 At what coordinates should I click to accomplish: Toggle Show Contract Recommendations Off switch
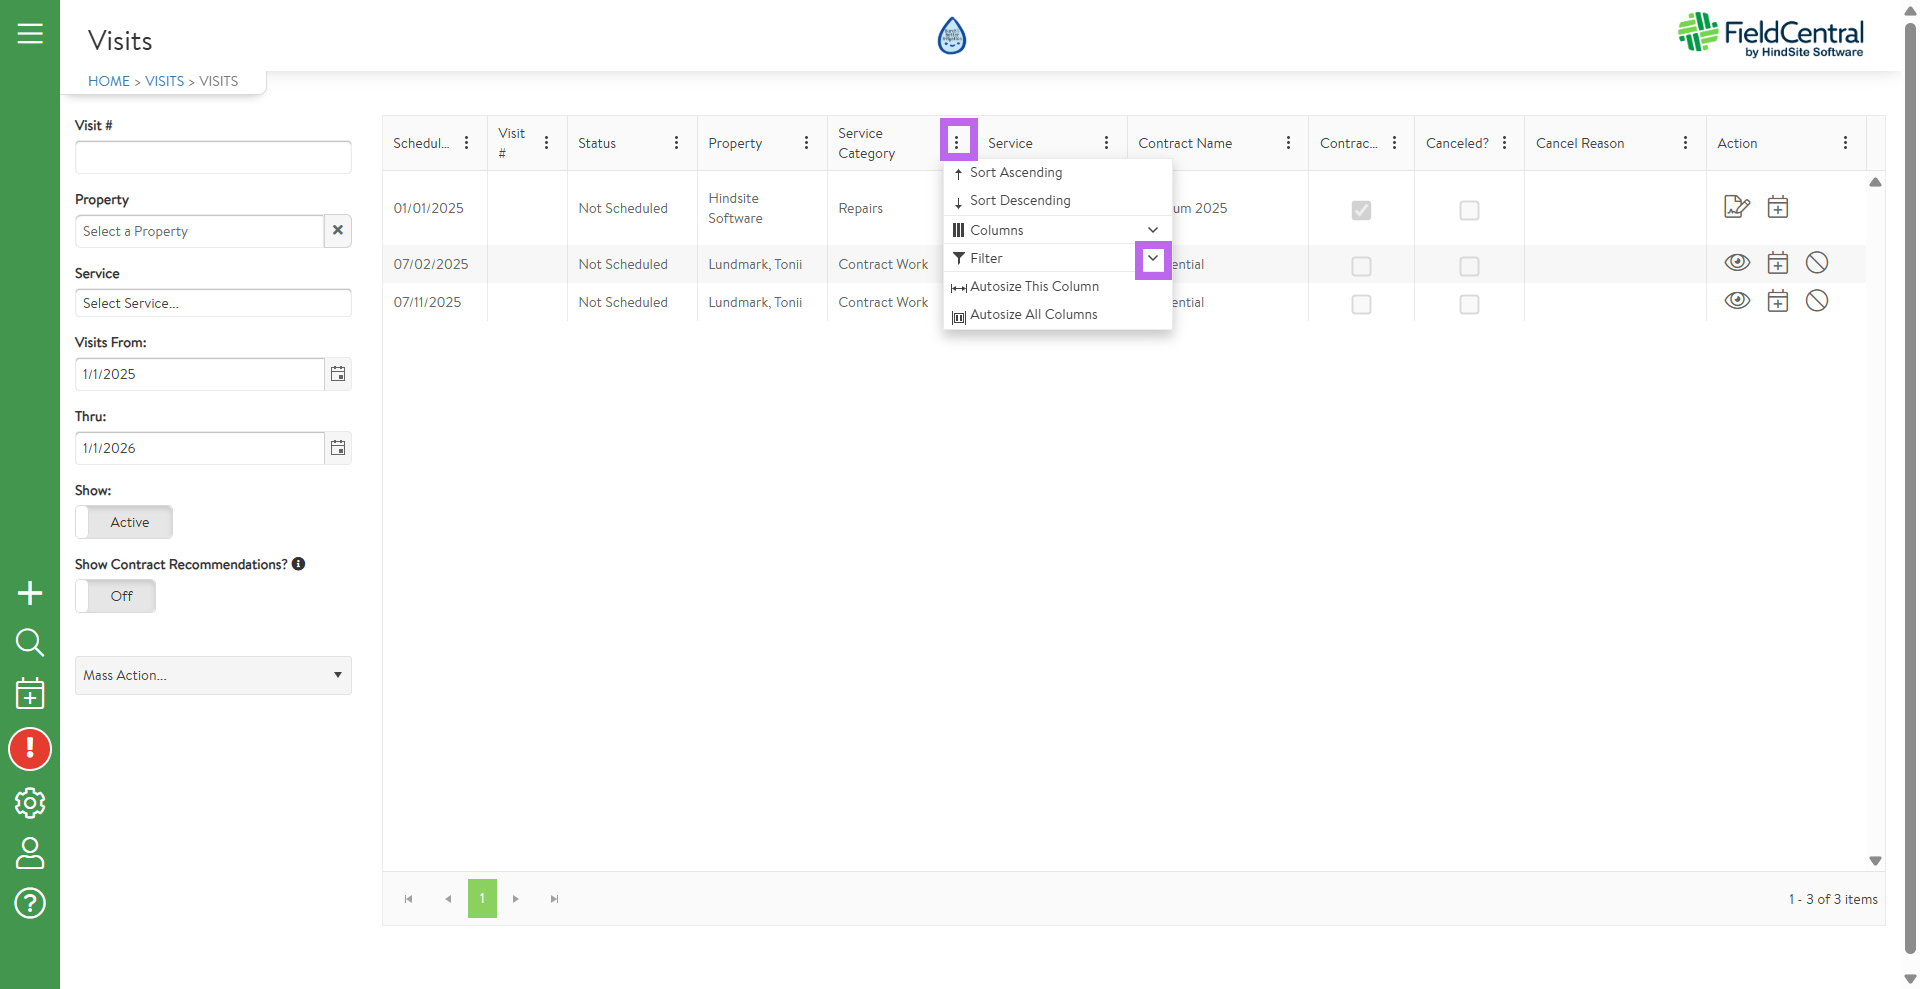[x=116, y=596]
